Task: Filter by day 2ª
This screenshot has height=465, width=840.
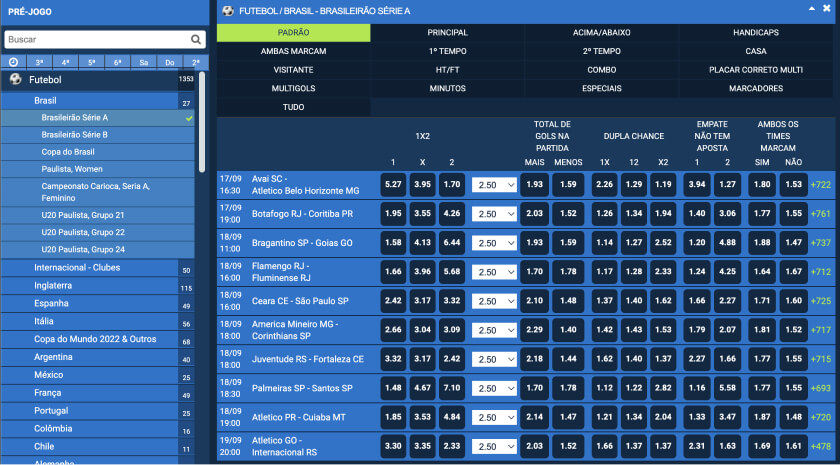Action: coord(196,62)
